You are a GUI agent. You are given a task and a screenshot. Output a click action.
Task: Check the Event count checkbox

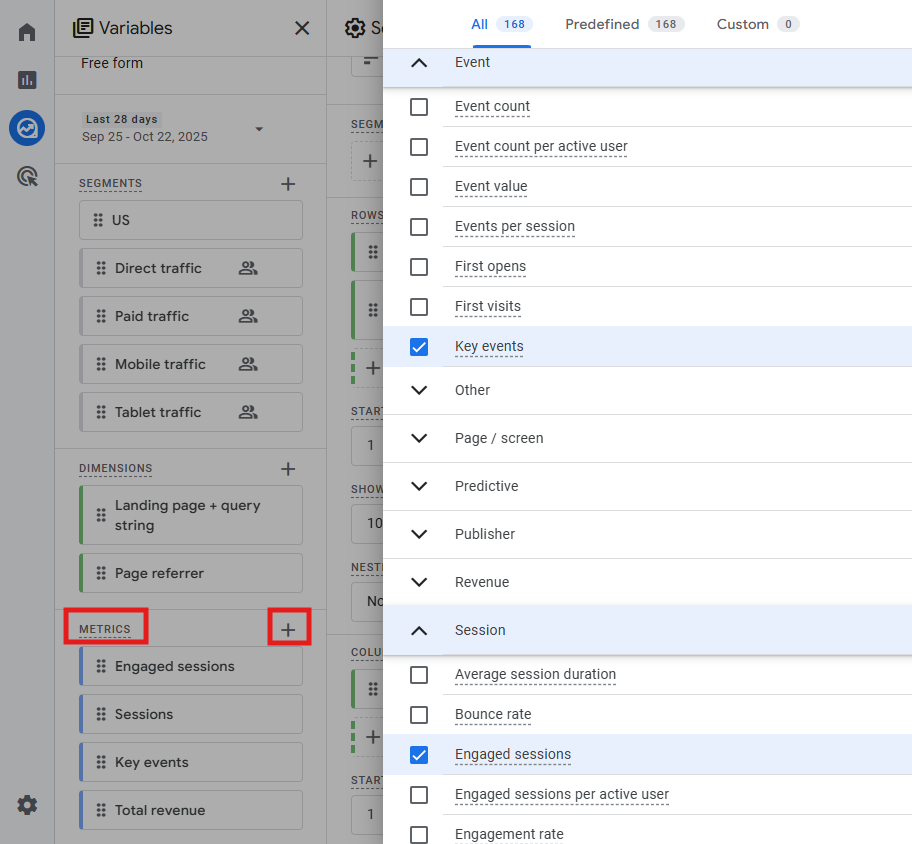[419, 107]
